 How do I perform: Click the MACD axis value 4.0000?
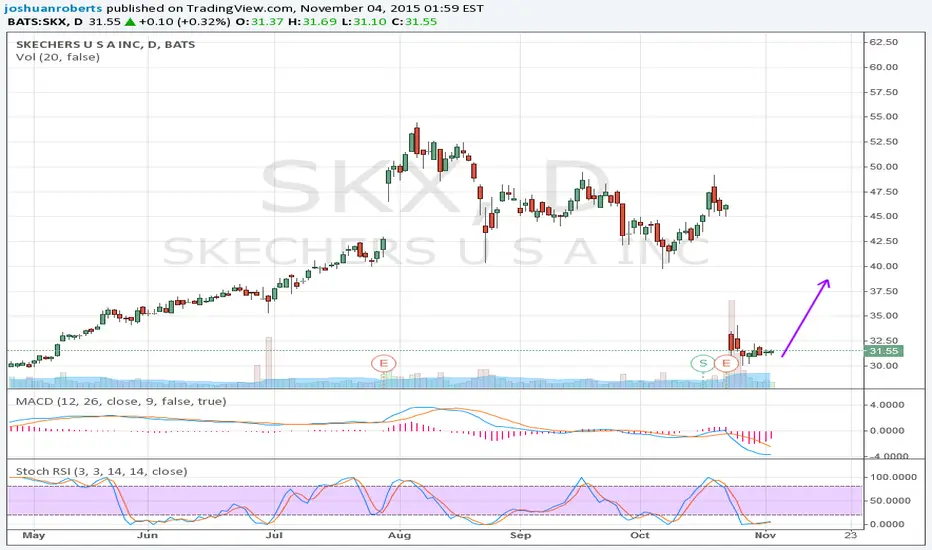(x=887, y=405)
